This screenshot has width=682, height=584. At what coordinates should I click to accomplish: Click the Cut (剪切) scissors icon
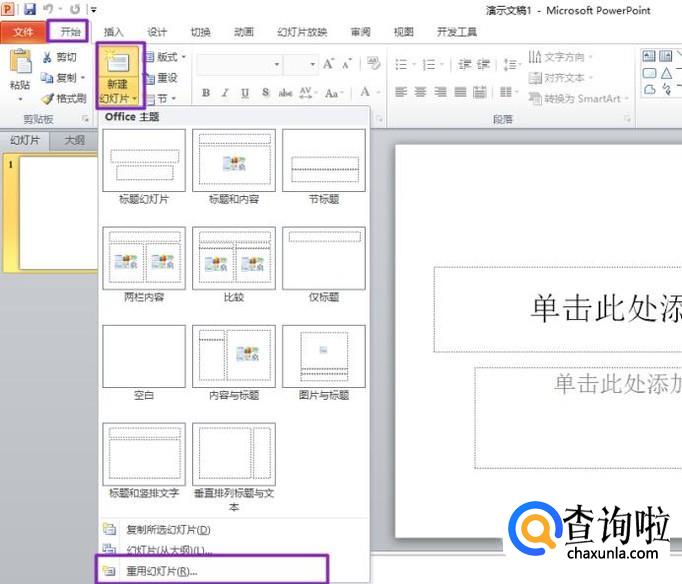(47, 57)
